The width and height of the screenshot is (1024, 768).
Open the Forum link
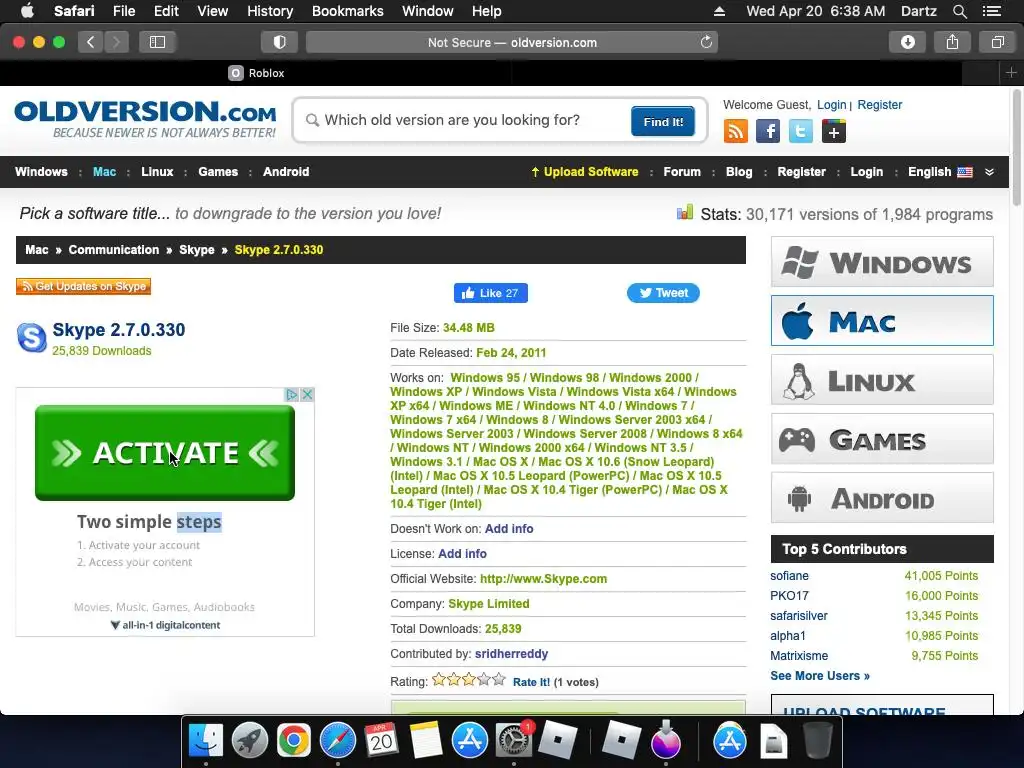tap(682, 172)
